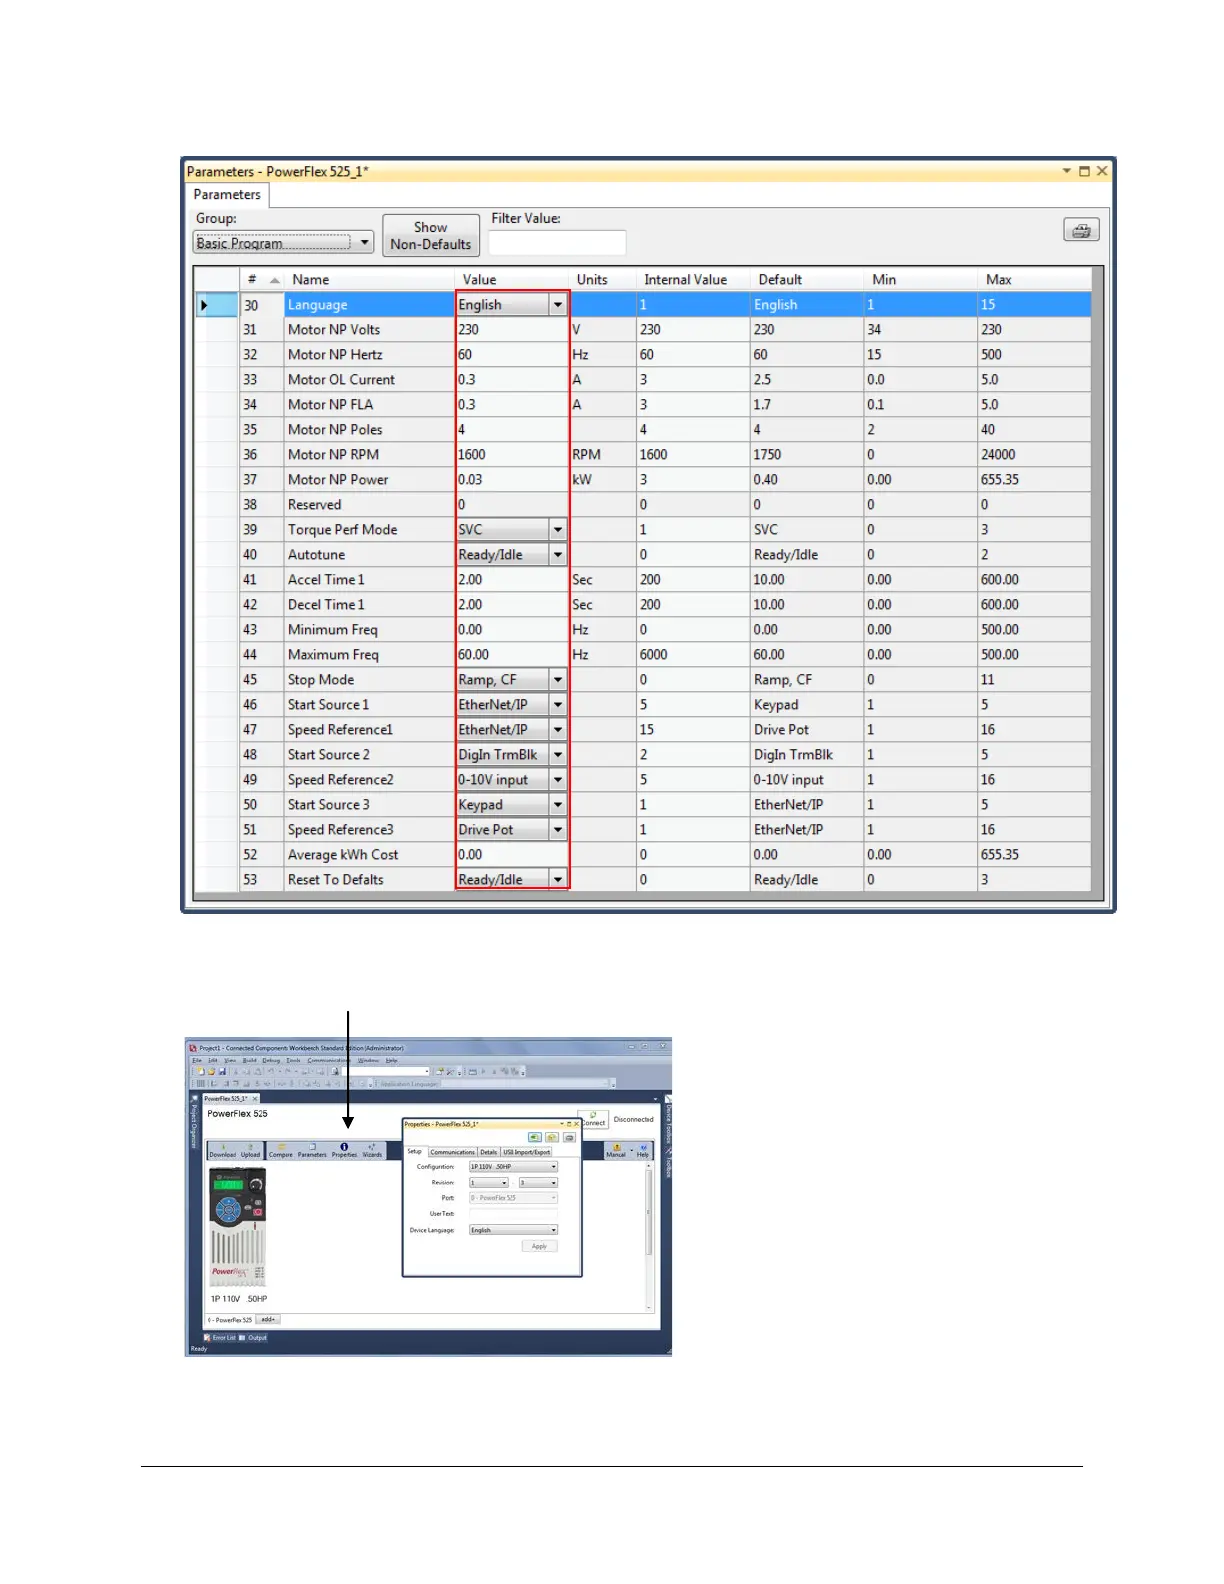Click the Value cell of Motor NP RPM
Screen dimensions: 1224x1584
tap(512, 455)
